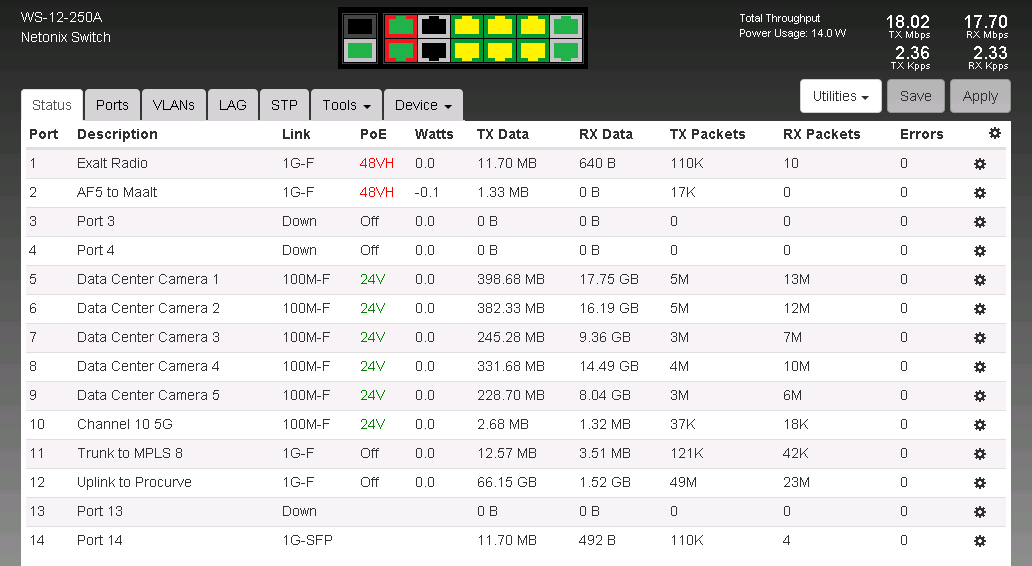This screenshot has width=1032, height=566.
Task: Click the Data Center Camera 1 description
Action: (x=148, y=279)
